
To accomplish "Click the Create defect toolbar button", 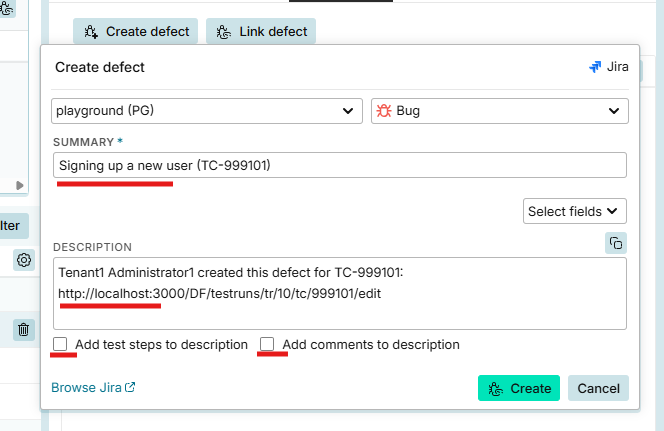I will (x=136, y=31).
